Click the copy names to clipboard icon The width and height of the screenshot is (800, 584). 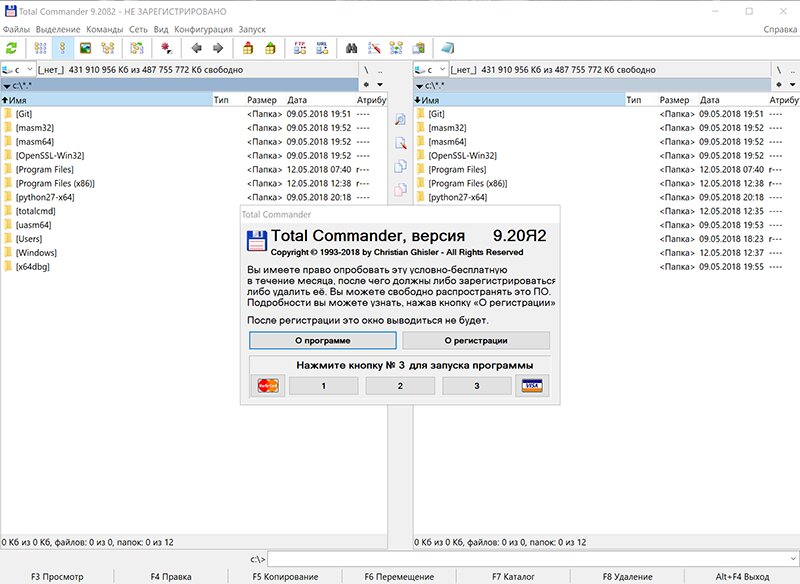coord(418,48)
